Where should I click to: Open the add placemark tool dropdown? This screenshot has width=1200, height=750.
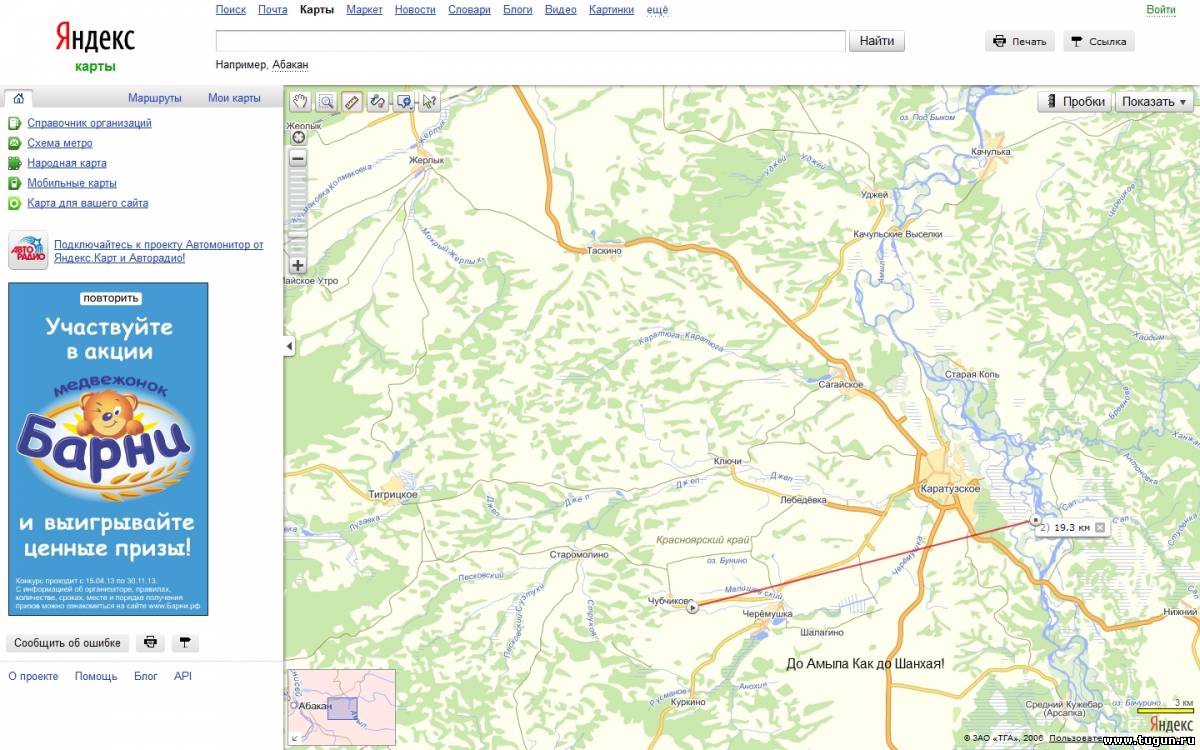403,101
